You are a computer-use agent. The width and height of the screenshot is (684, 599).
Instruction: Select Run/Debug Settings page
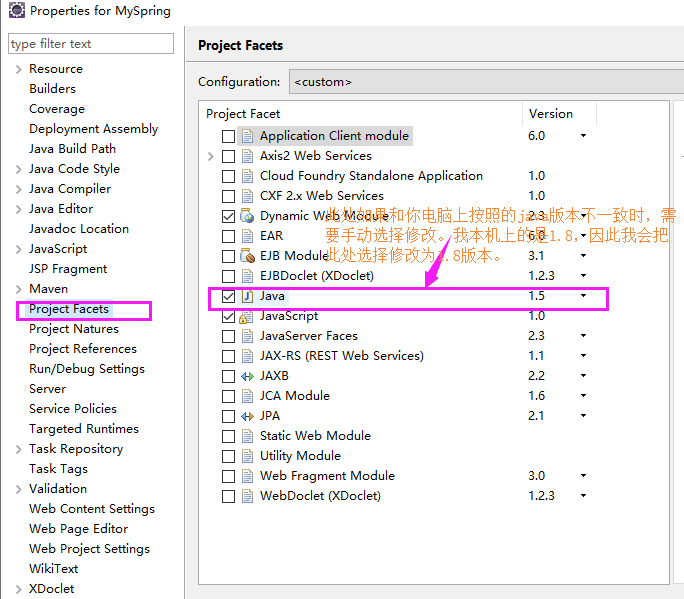click(x=87, y=369)
